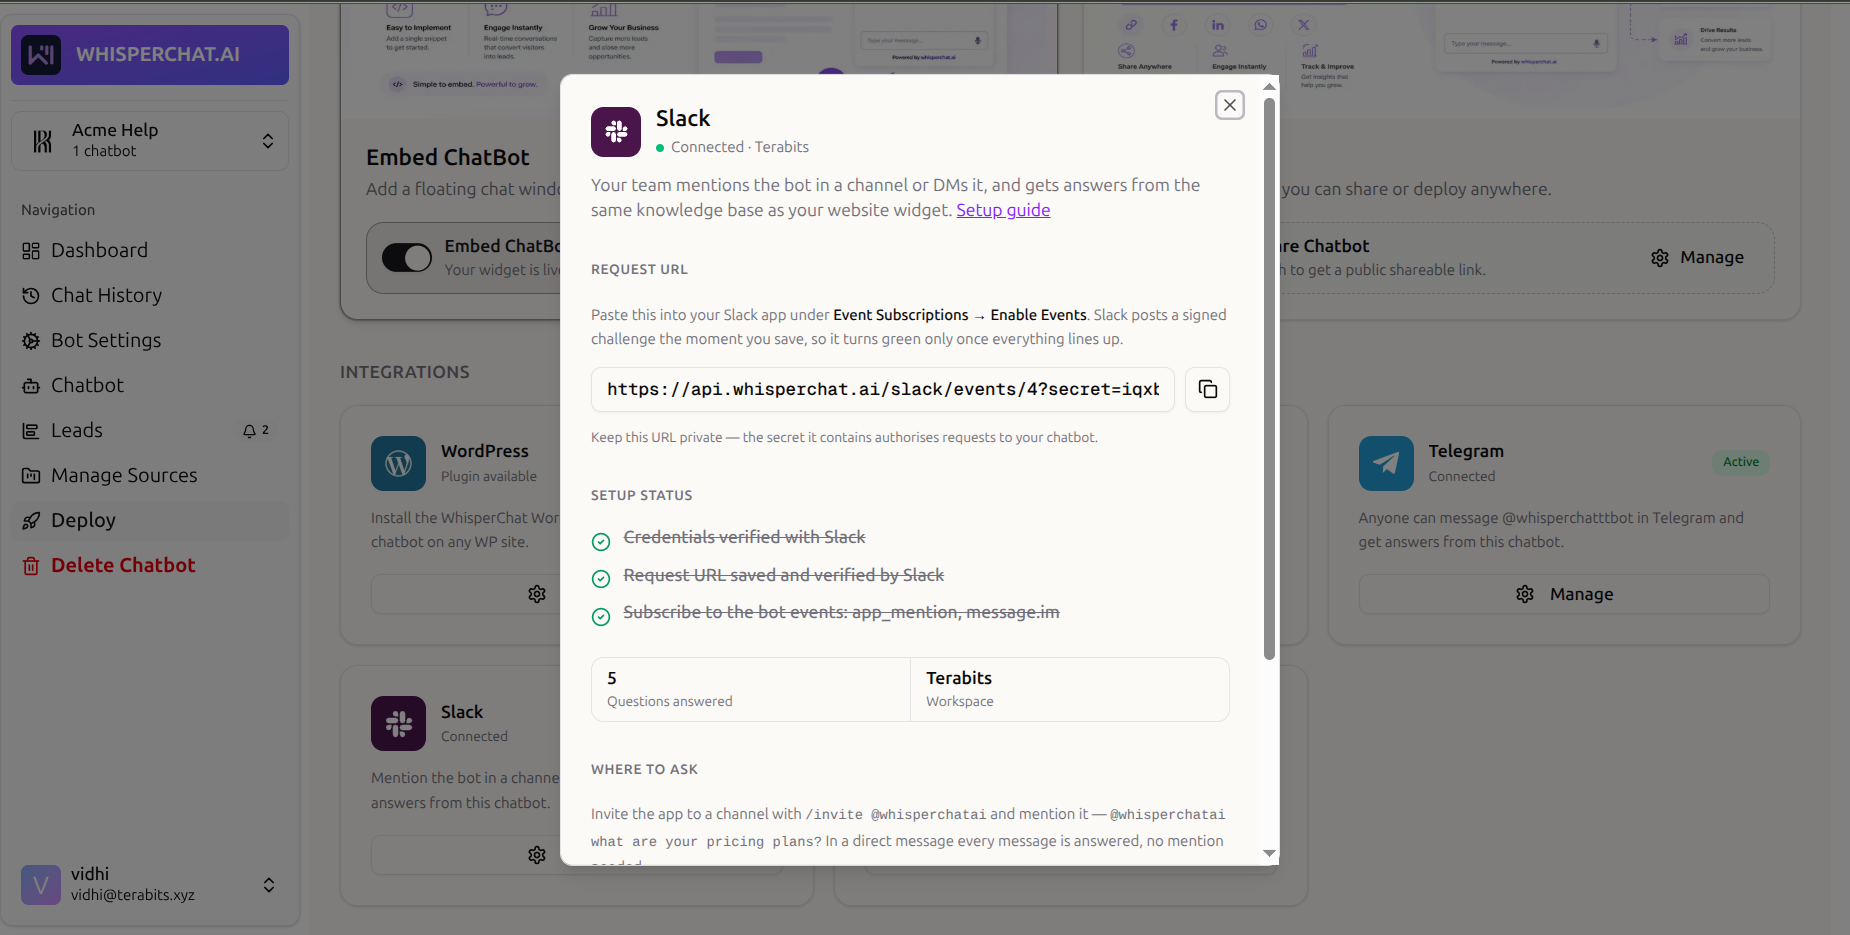Click the Share Chatbot gear icon
This screenshot has height=935, width=1850.
pos(1660,258)
